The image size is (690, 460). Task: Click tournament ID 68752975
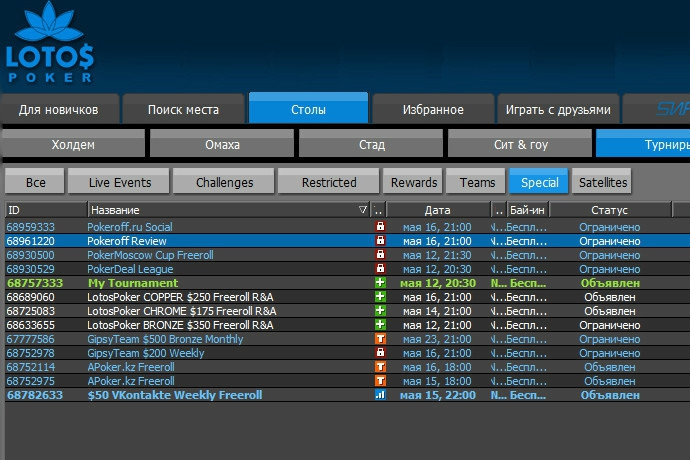coord(30,381)
